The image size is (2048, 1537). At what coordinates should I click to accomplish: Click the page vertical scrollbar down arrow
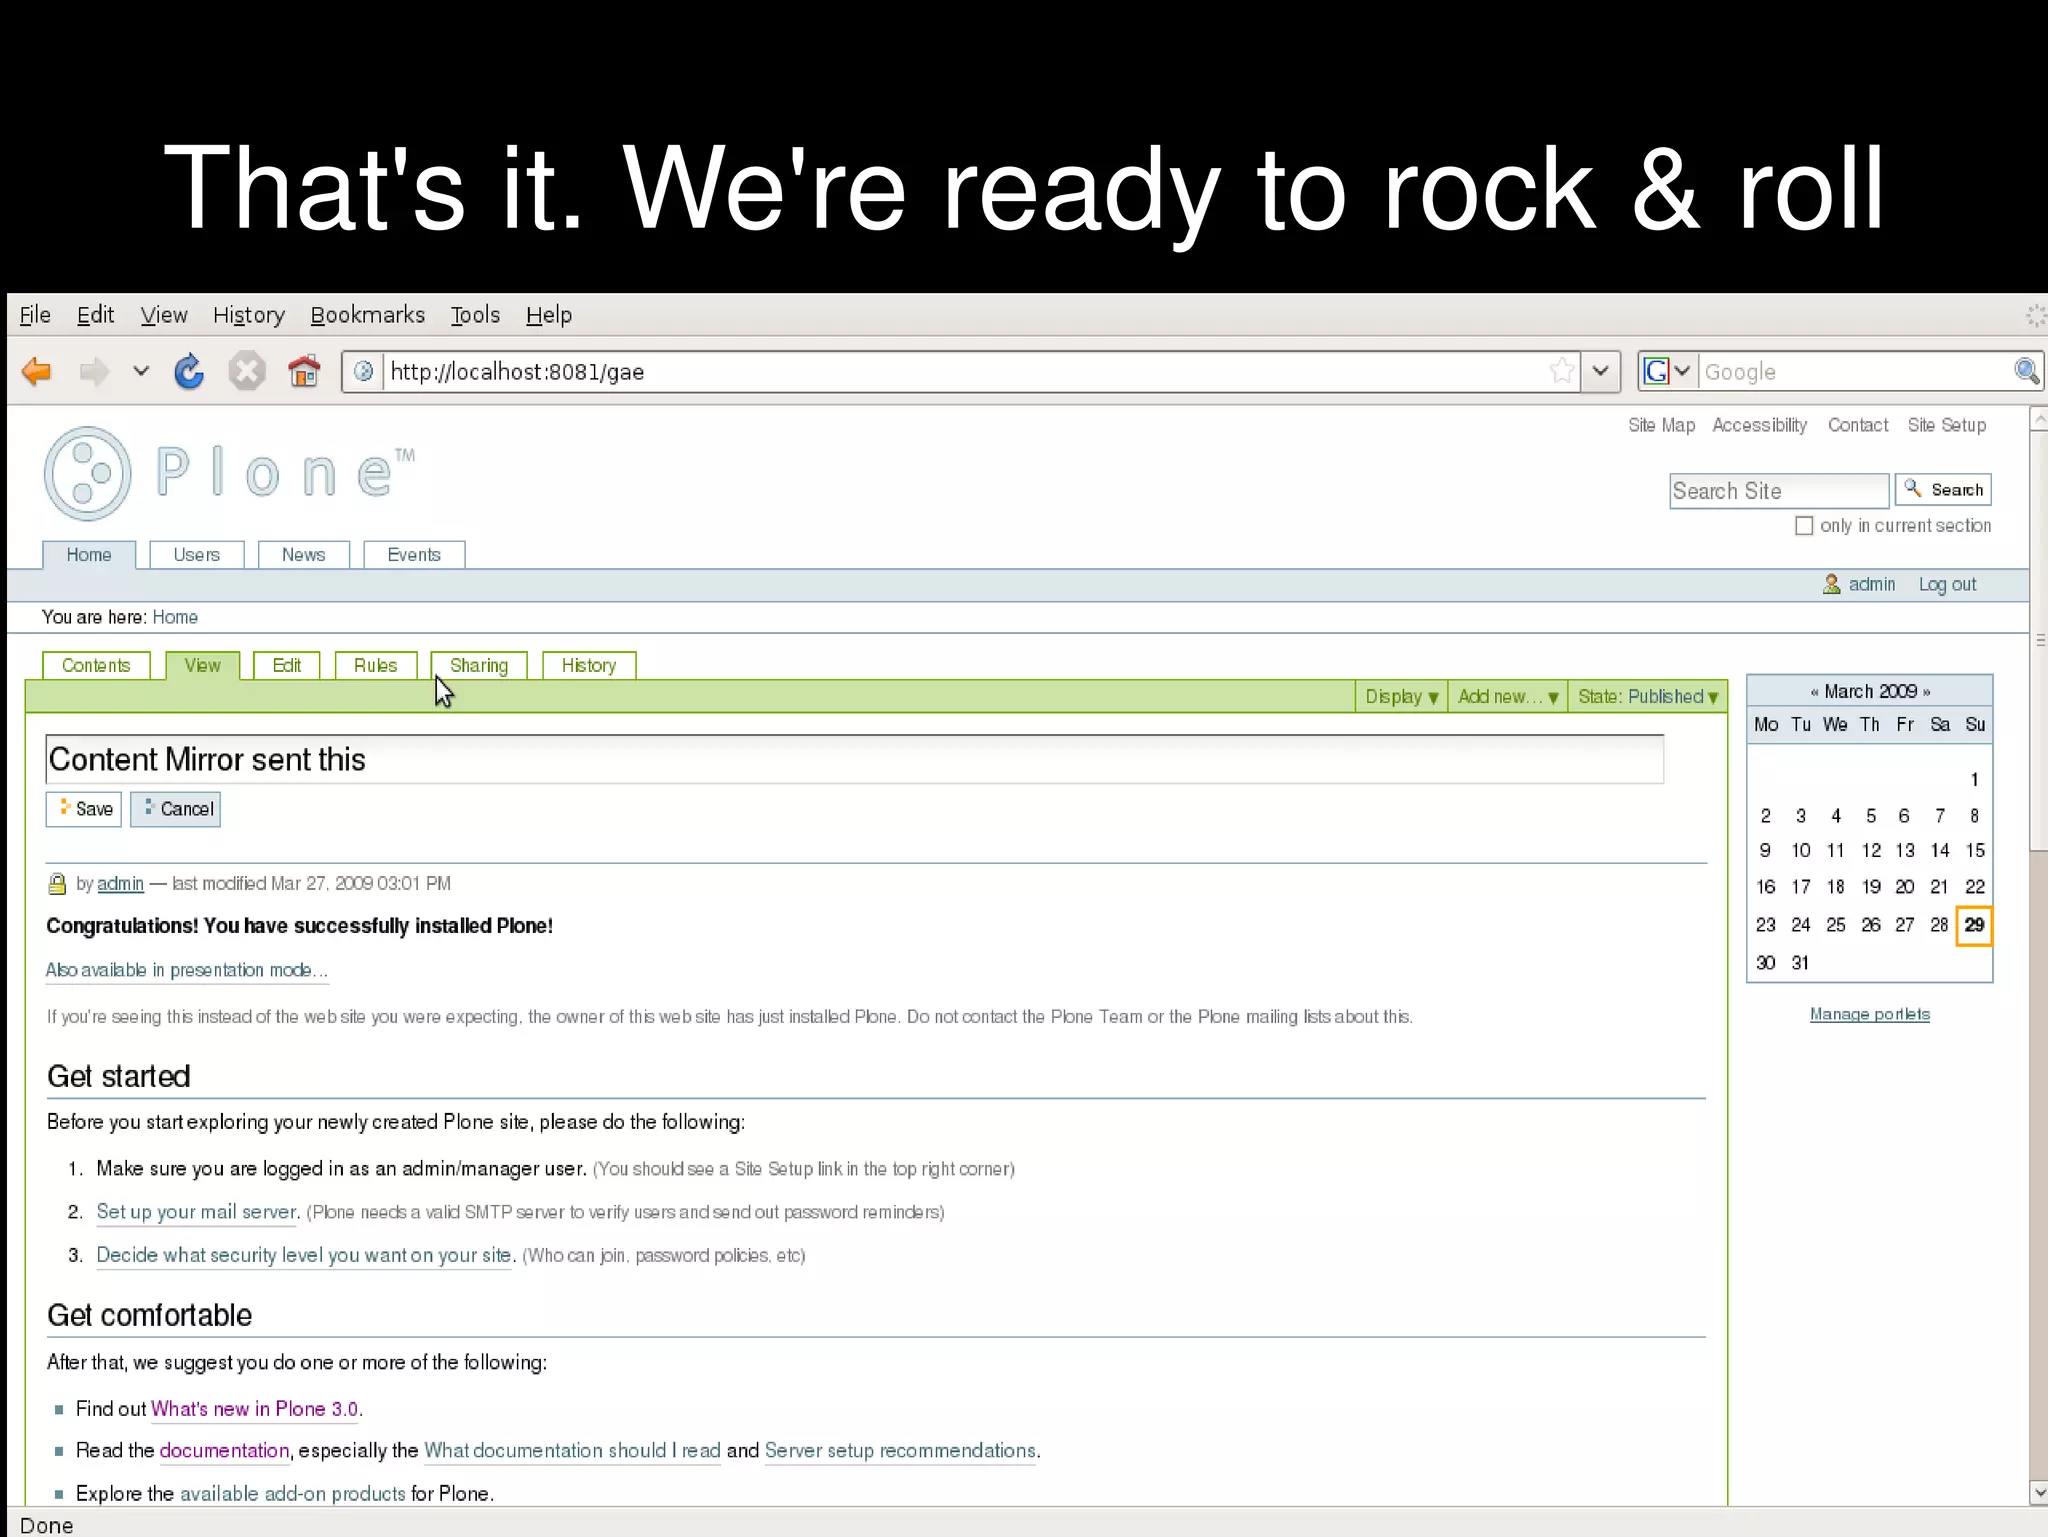[x=2038, y=1493]
